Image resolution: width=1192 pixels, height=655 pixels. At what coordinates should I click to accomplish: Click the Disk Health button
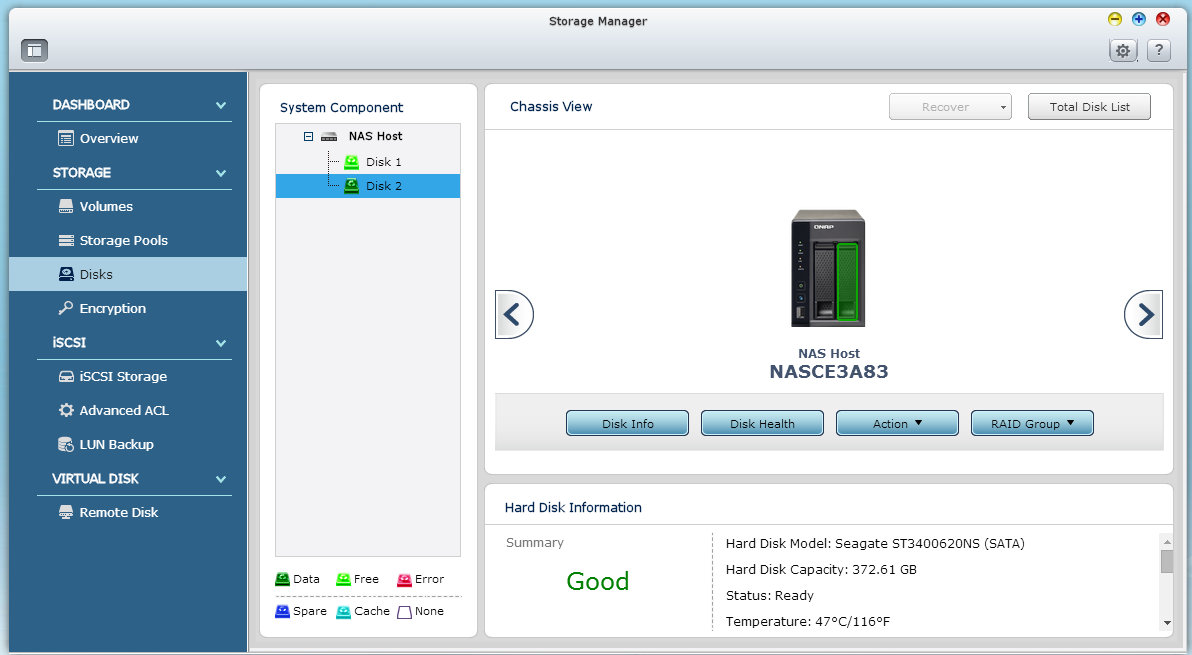coord(762,424)
